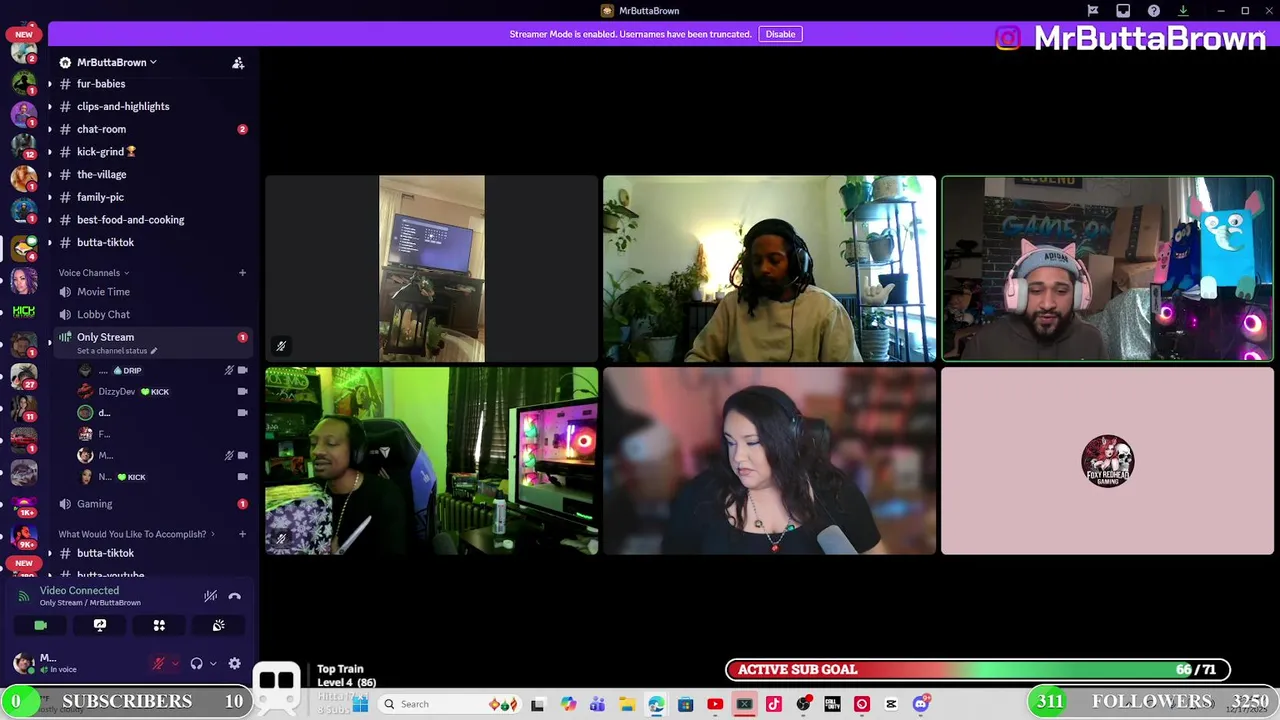Screen dimensions: 1280x720
Task: Open Microsoft Edge from the taskbar
Action: 656,704
